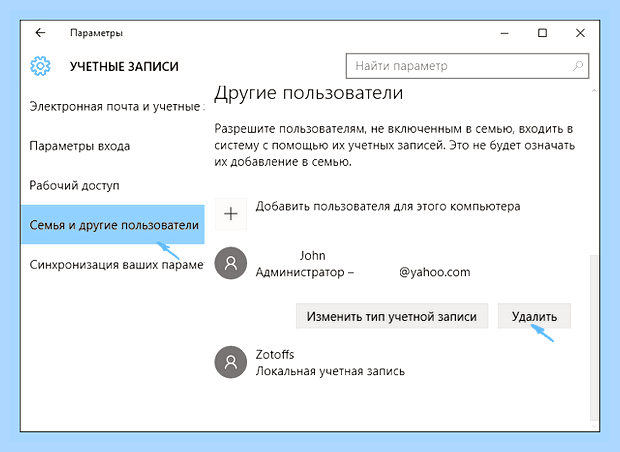
Task: Click Zotoffs' user avatar icon
Action: [231, 362]
